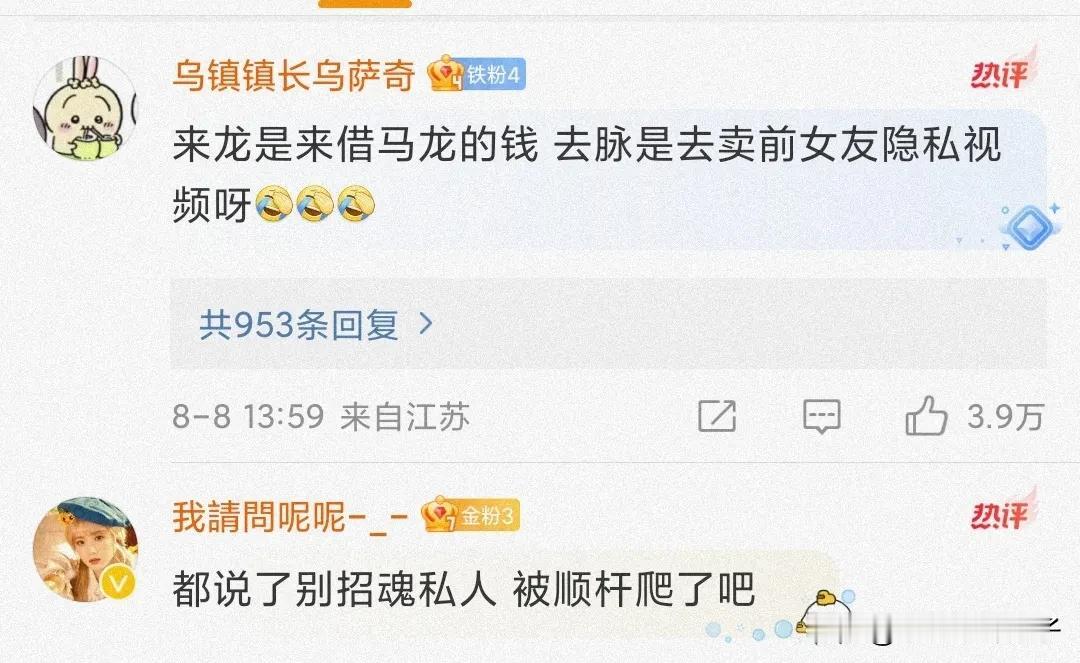Expand 共953条回复 replies
The image size is (1080, 663).
click(608, 324)
